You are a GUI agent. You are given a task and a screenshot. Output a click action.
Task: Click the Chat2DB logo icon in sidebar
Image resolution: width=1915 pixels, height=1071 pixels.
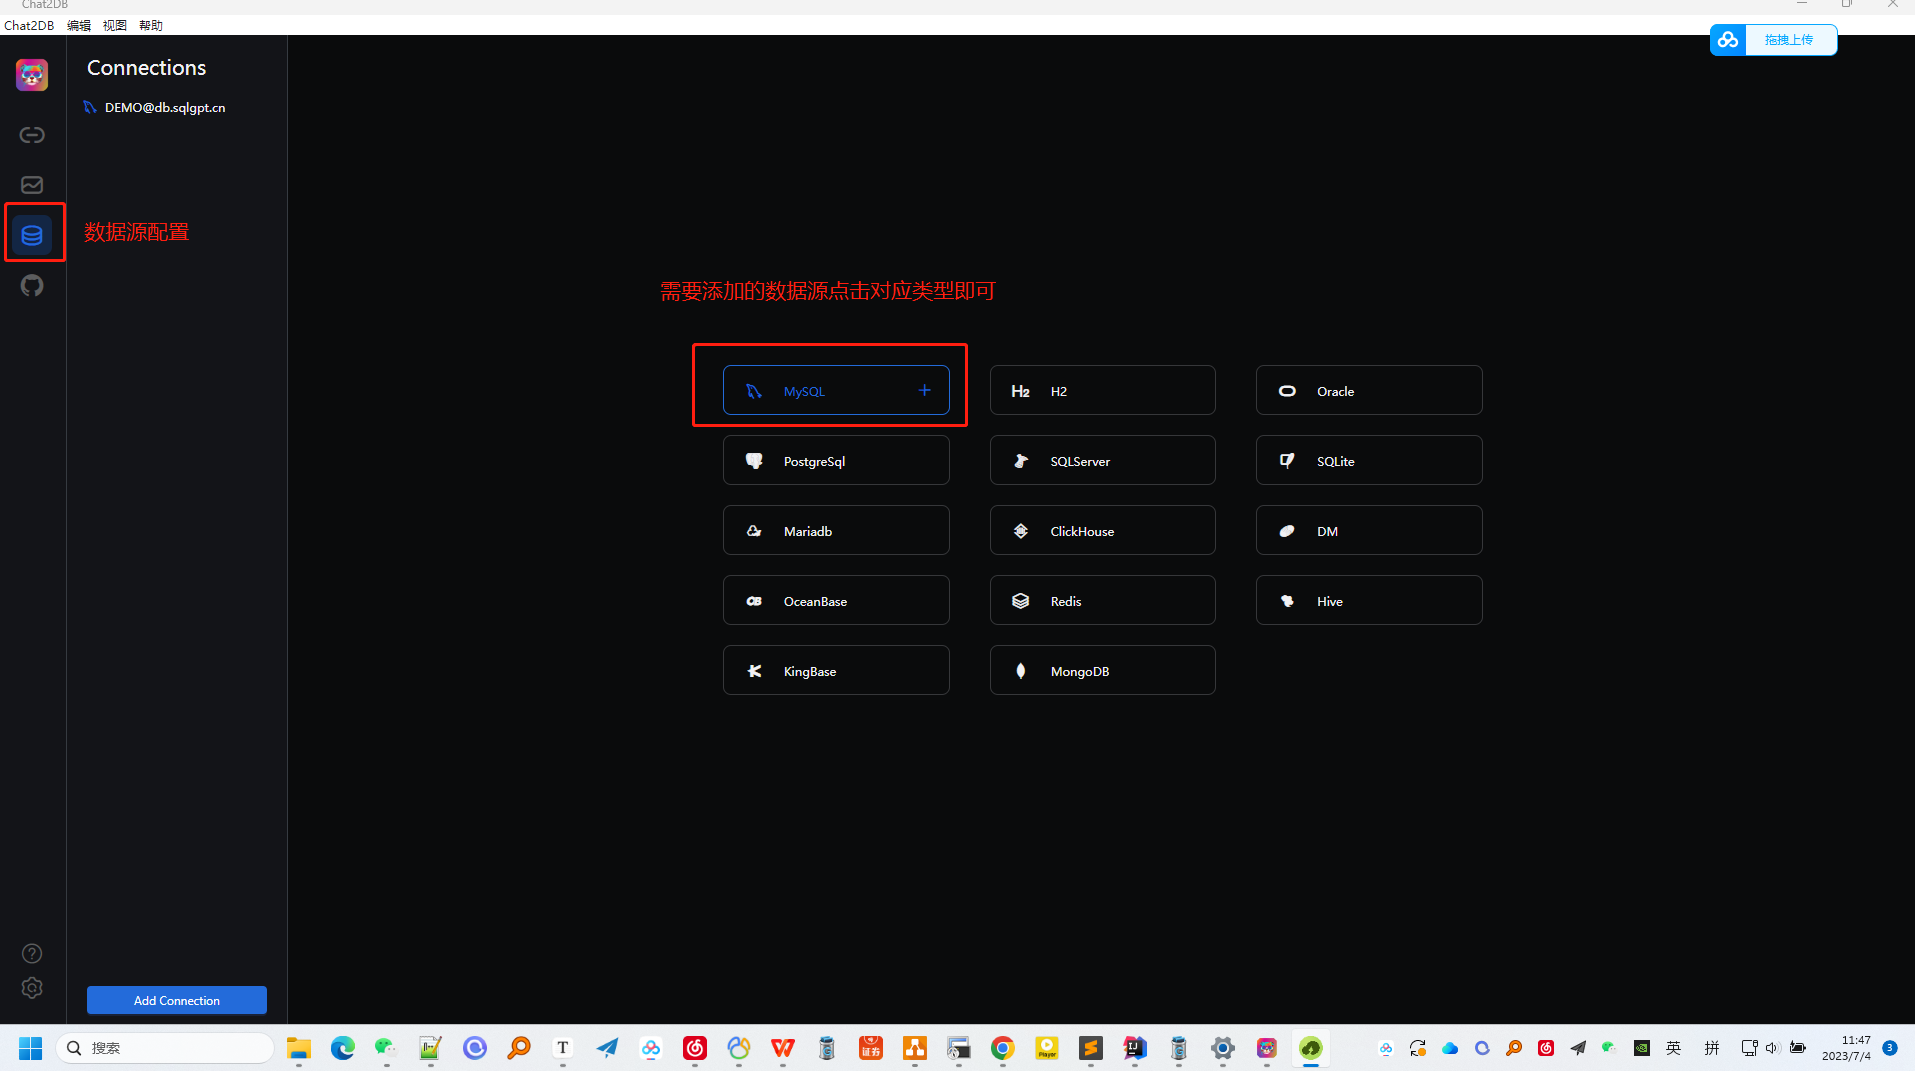tap(32, 75)
